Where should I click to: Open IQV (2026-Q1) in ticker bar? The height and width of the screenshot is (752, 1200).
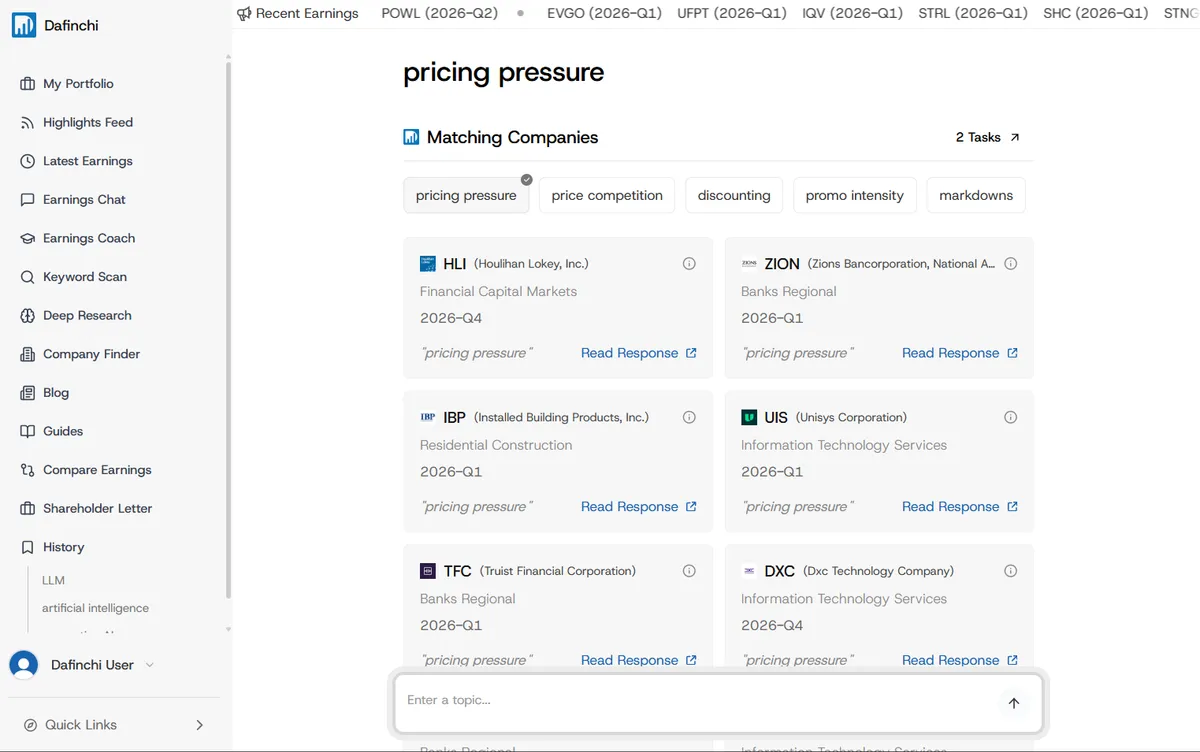coord(852,13)
